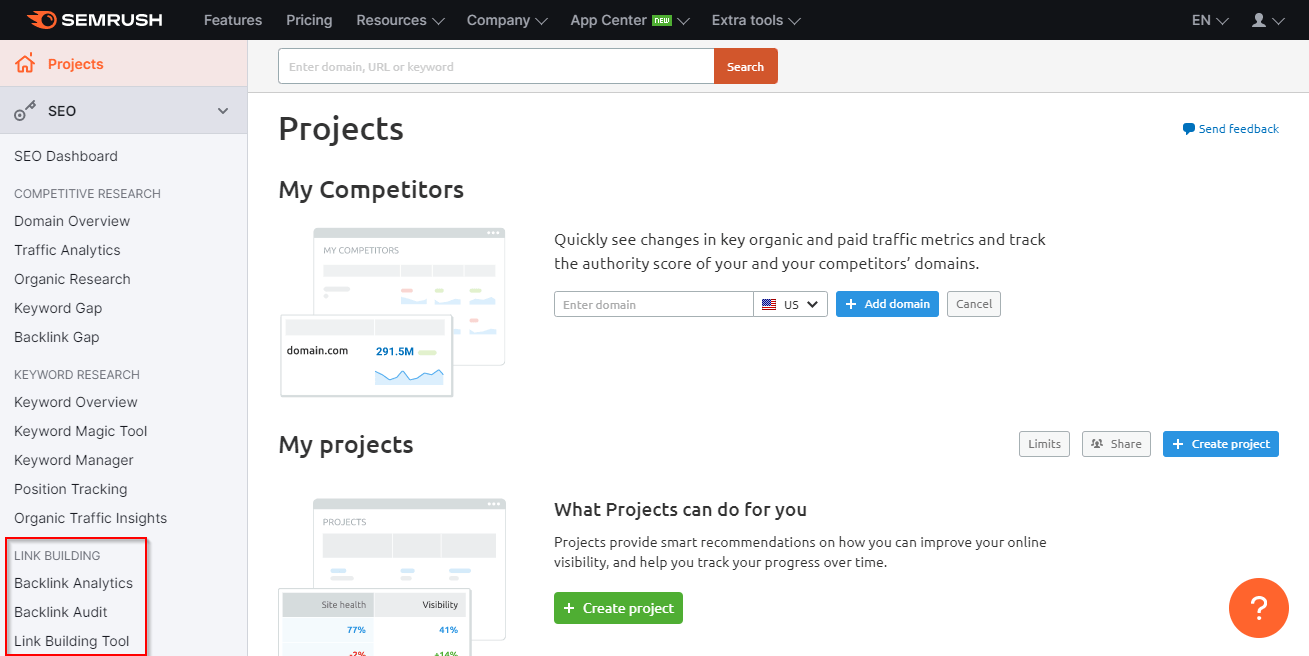Open the Extra tools dropdown

pos(756,20)
